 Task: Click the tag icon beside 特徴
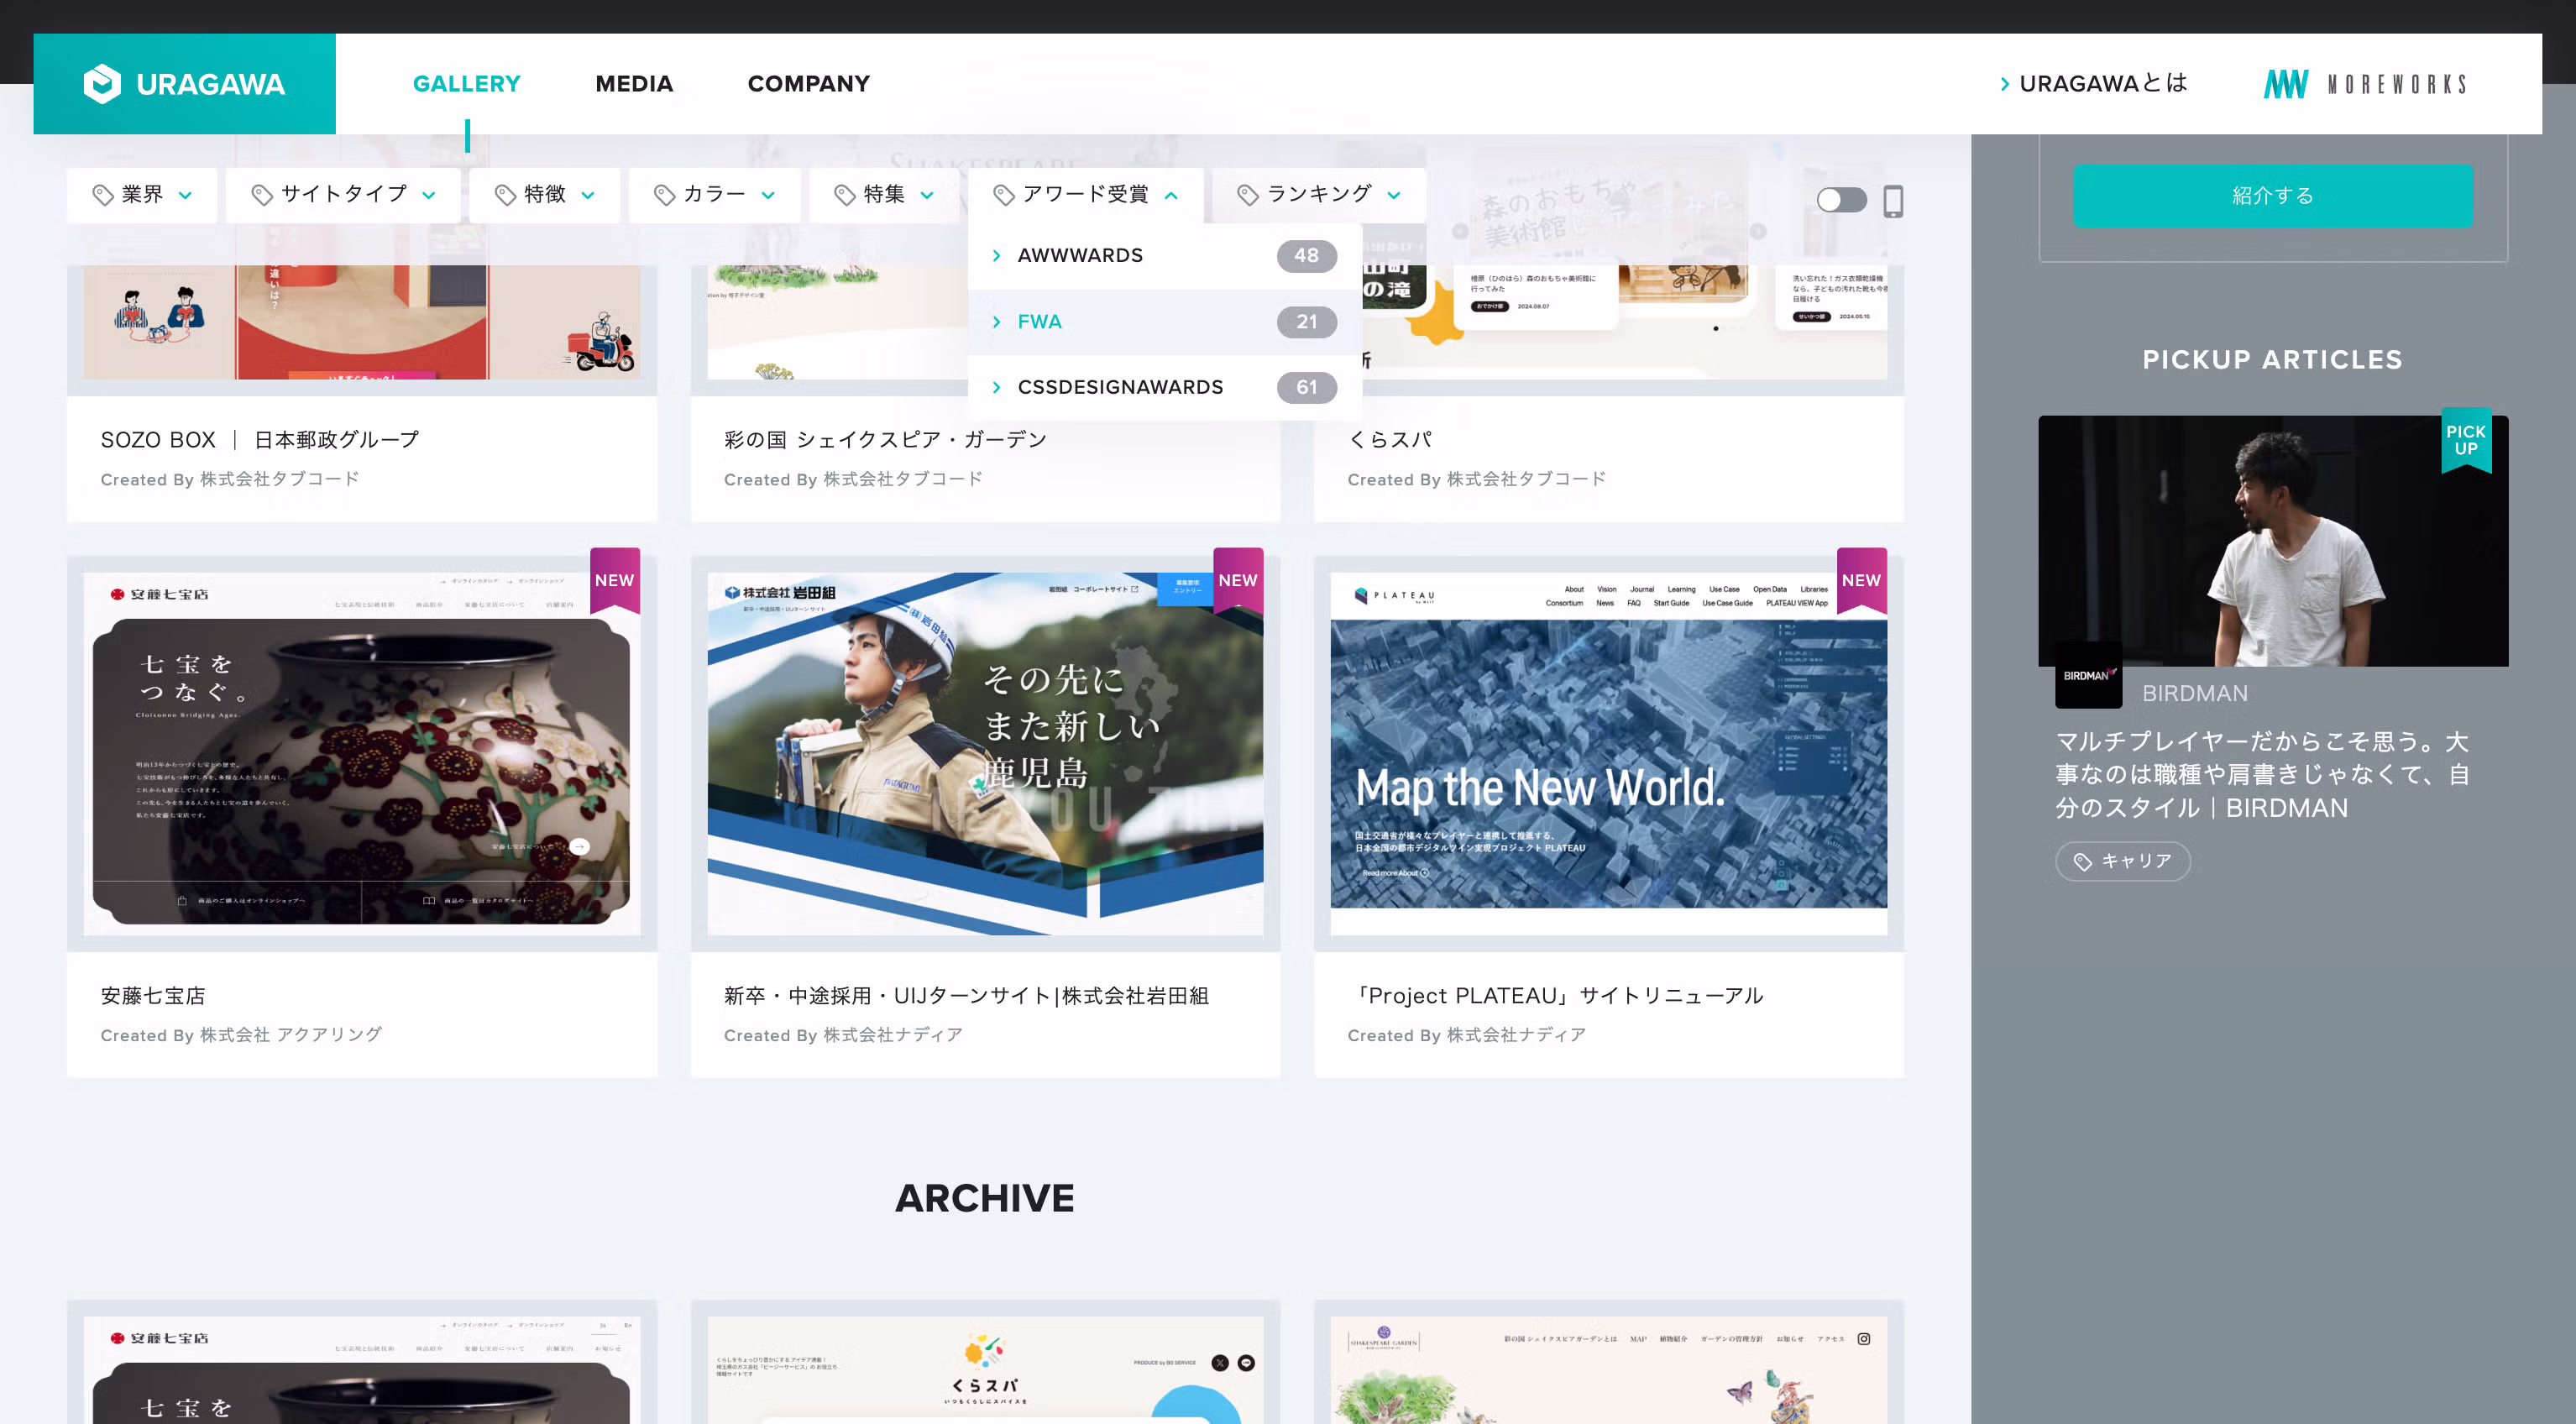click(x=506, y=195)
